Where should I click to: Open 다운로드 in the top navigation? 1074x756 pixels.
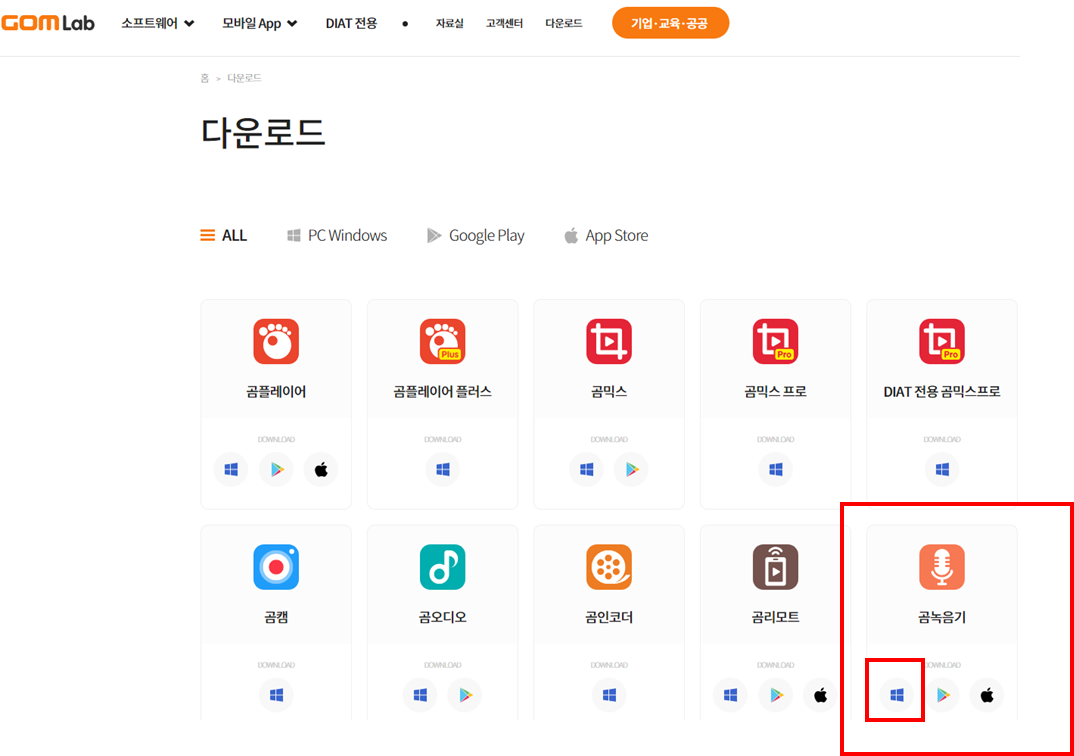(564, 23)
